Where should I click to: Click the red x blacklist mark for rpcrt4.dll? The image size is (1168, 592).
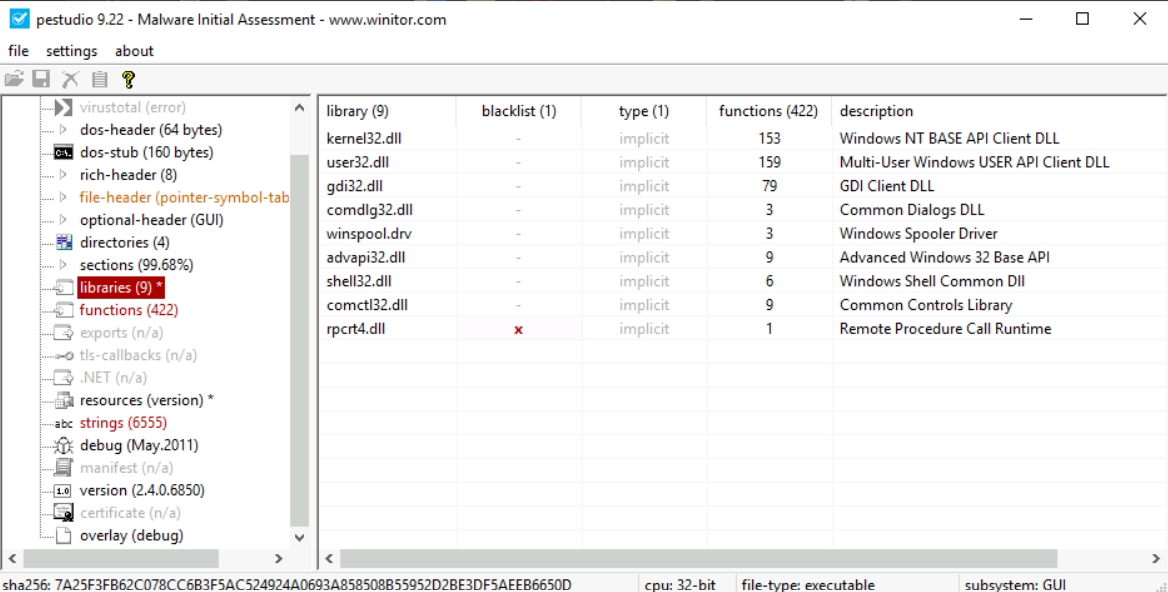[518, 329]
